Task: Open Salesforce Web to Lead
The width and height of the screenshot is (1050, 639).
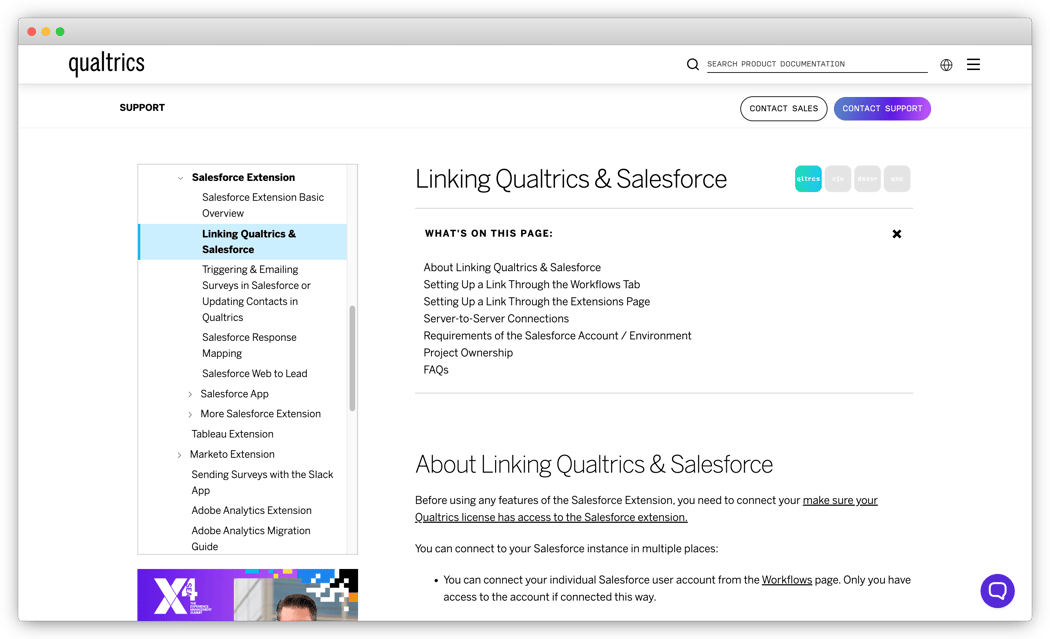Action: tap(254, 373)
